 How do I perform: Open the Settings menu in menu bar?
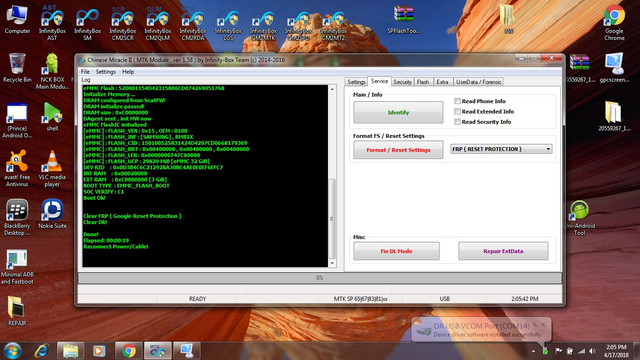(x=106, y=72)
